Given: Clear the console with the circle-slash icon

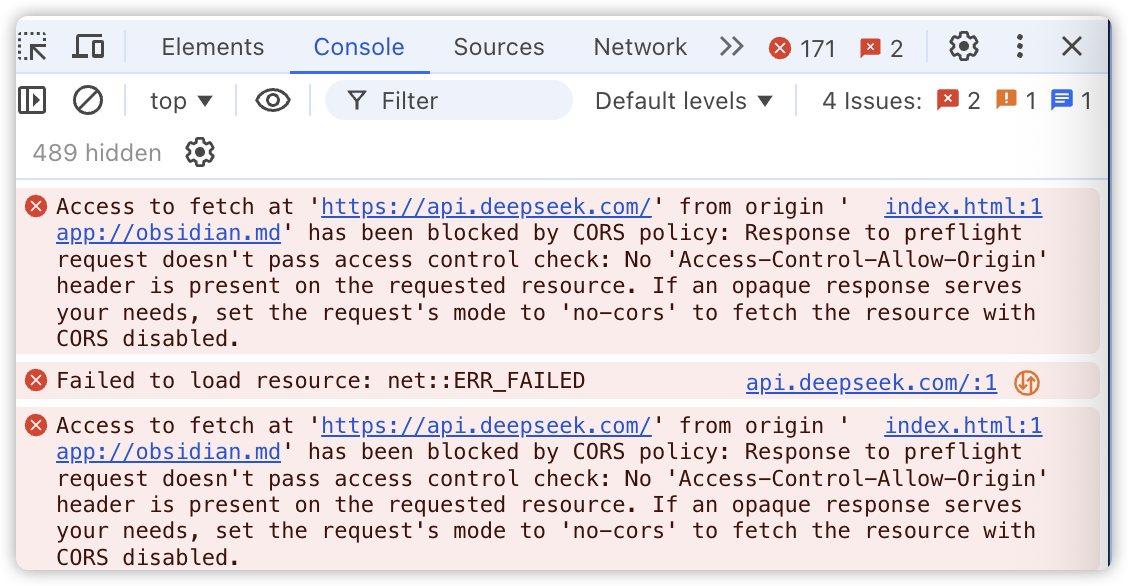Looking at the screenshot, I should click(88, 101).
